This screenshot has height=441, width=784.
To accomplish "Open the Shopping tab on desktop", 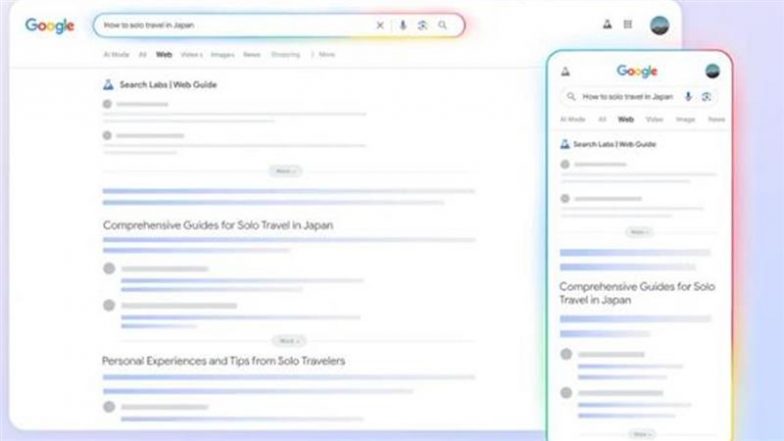I will pos(286,54).
